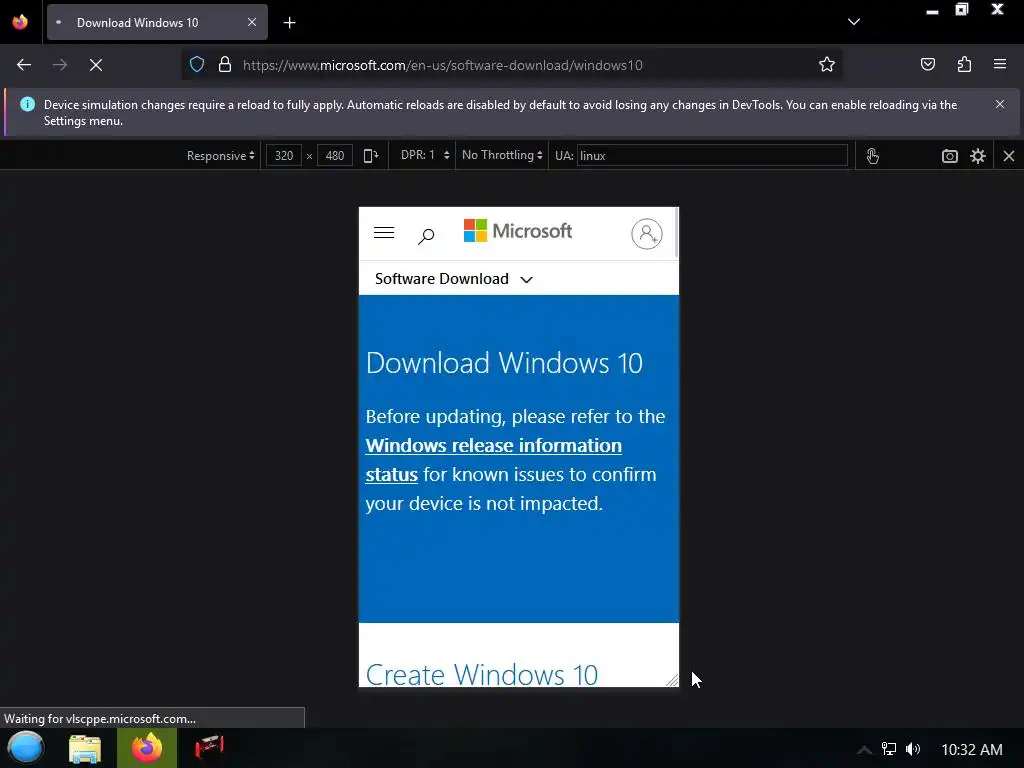
Task: Open the No Throttling dropdown
Action: pos(502,155)
